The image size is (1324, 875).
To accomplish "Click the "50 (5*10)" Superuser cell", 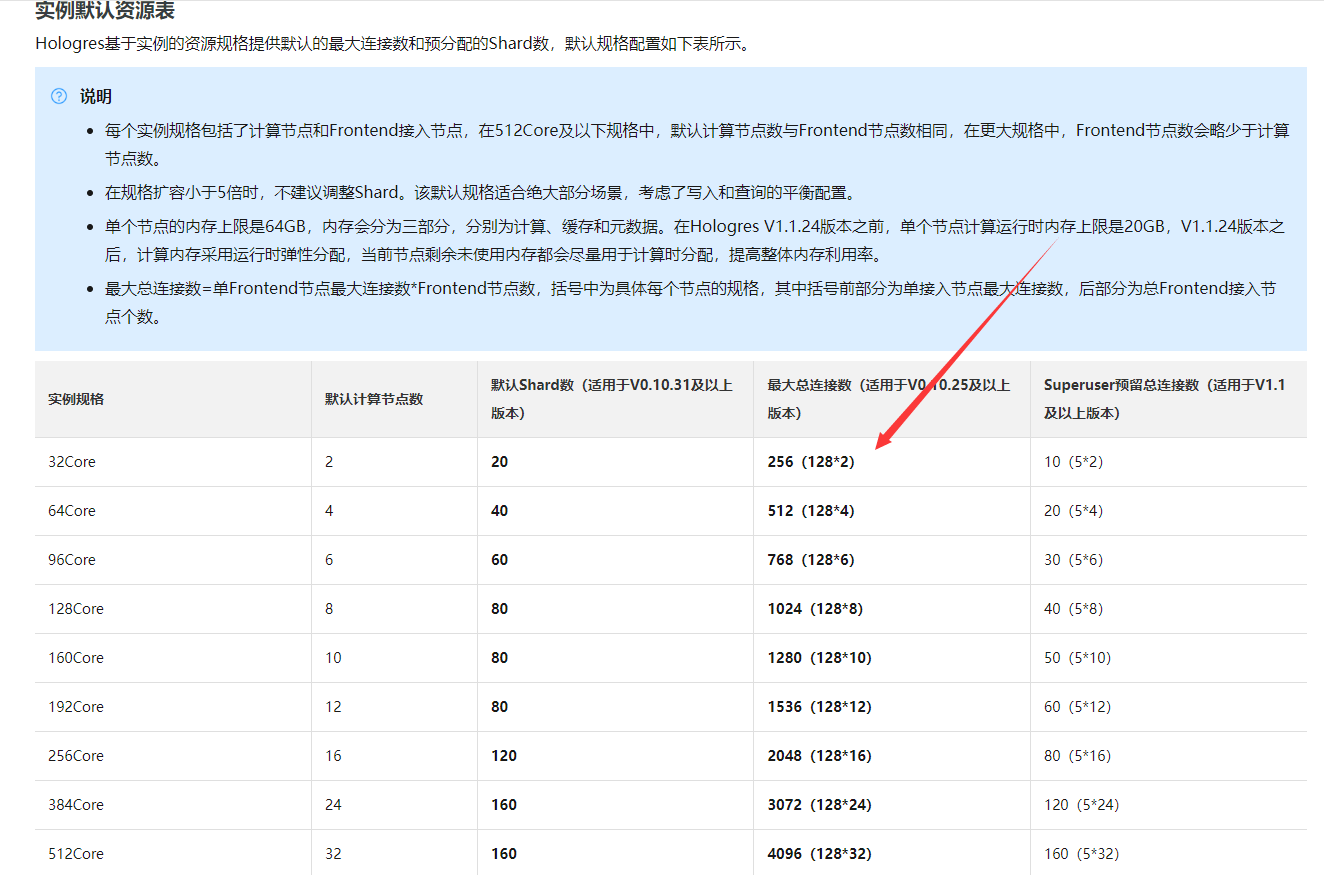I will click(1078, 658).
